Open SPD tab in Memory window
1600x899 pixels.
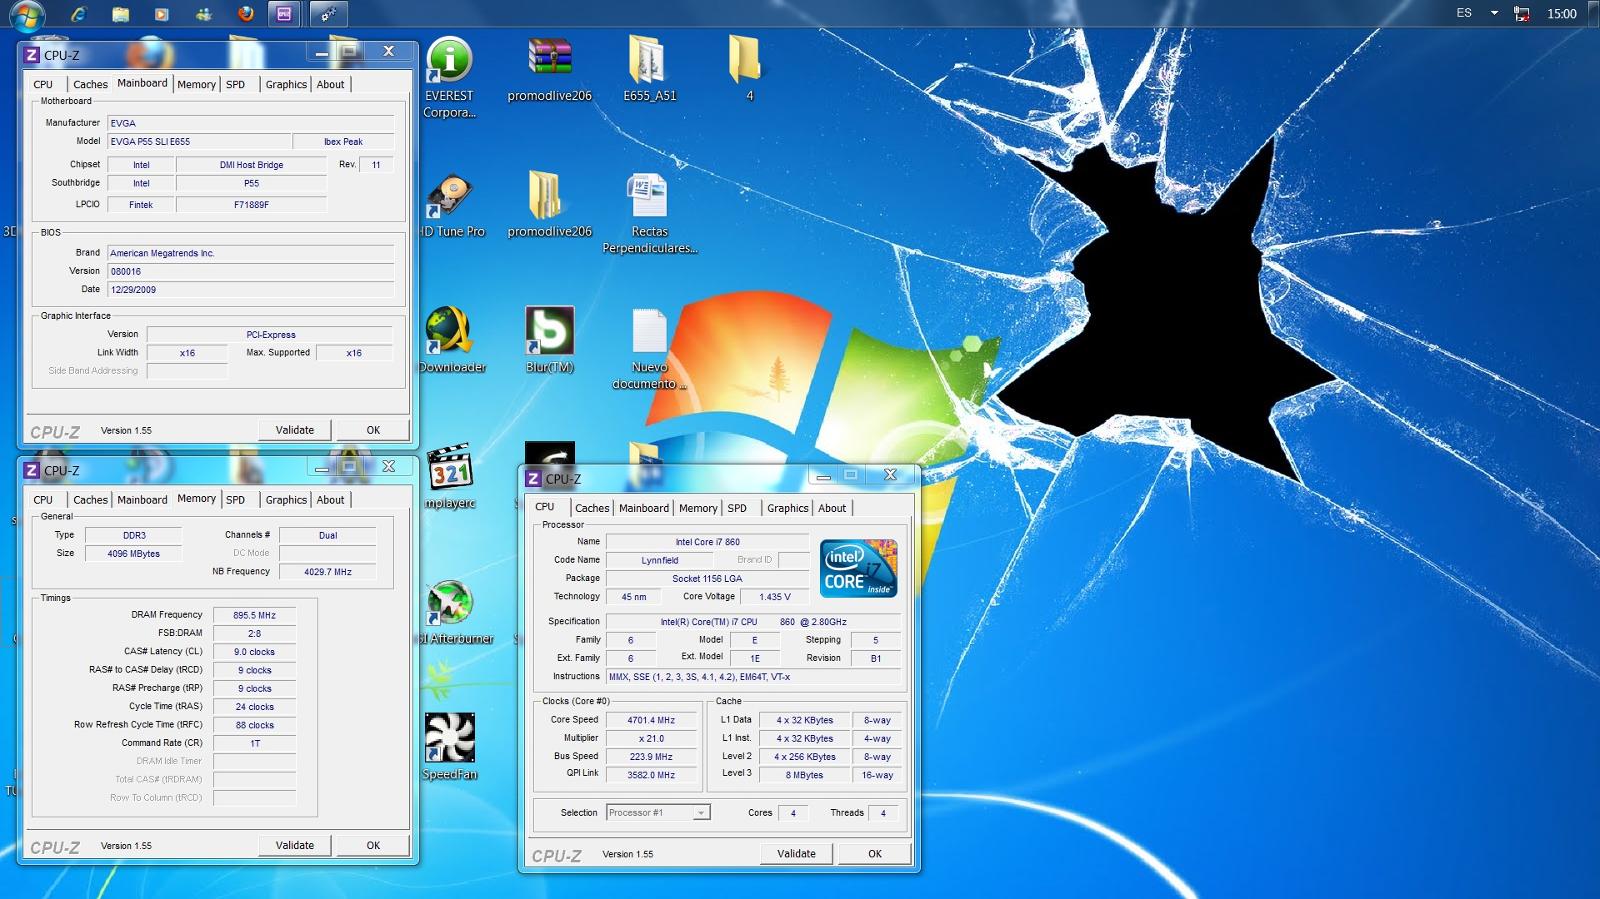(235, 499)
